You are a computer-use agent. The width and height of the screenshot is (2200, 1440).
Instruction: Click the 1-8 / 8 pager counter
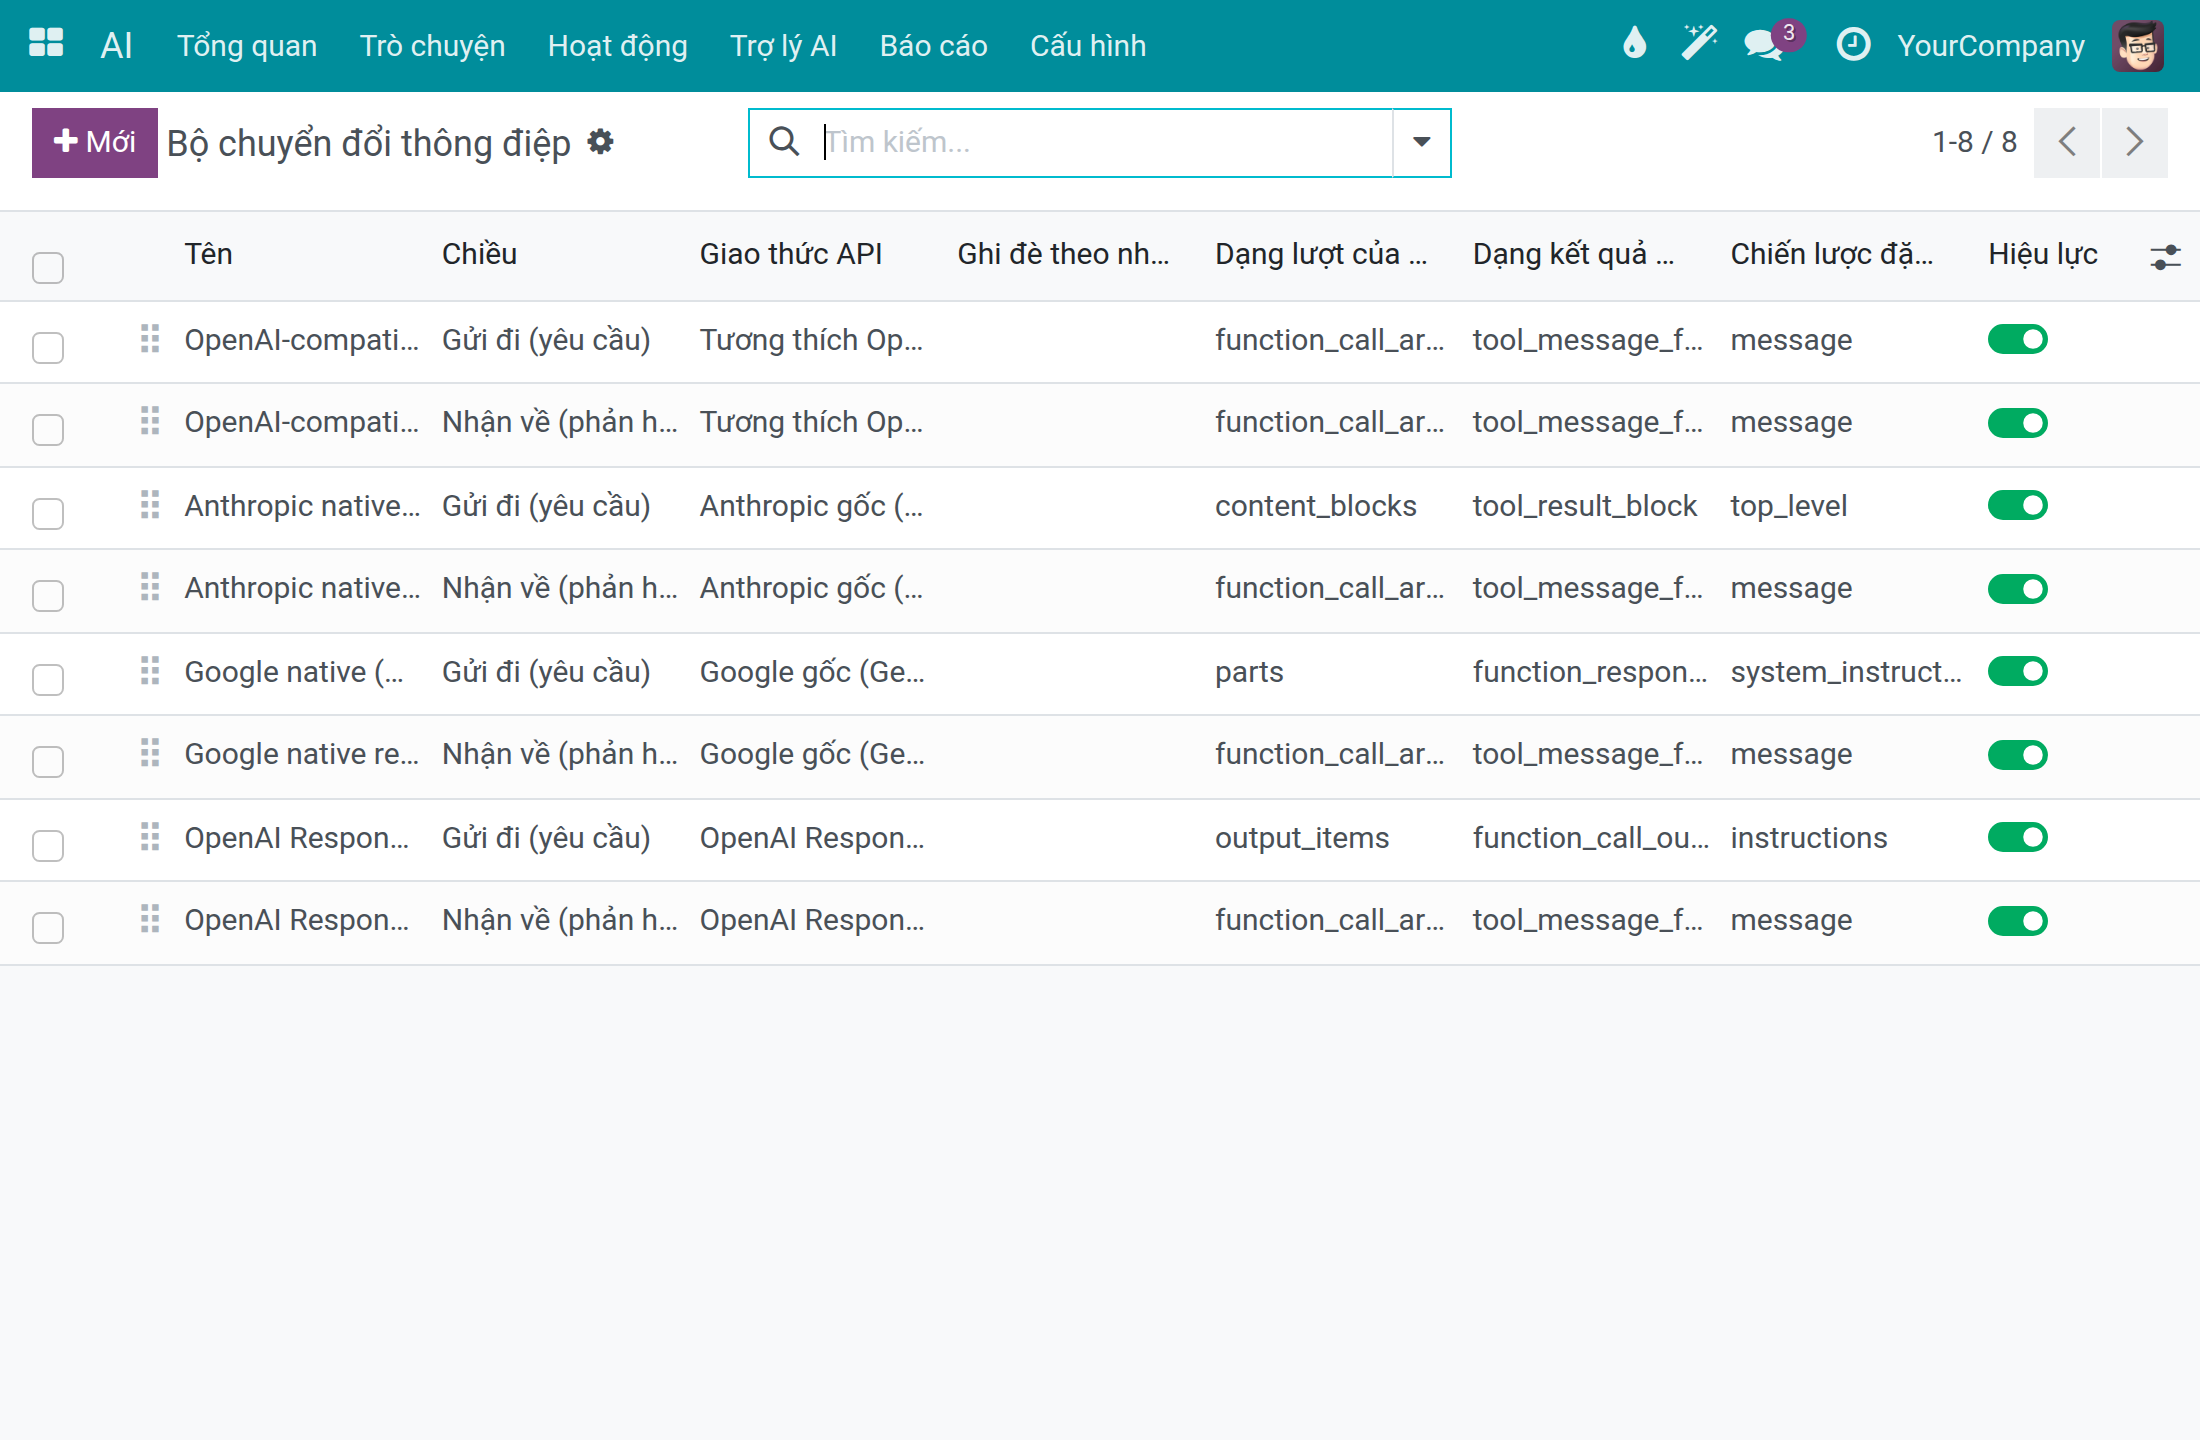pos(1974,142)
